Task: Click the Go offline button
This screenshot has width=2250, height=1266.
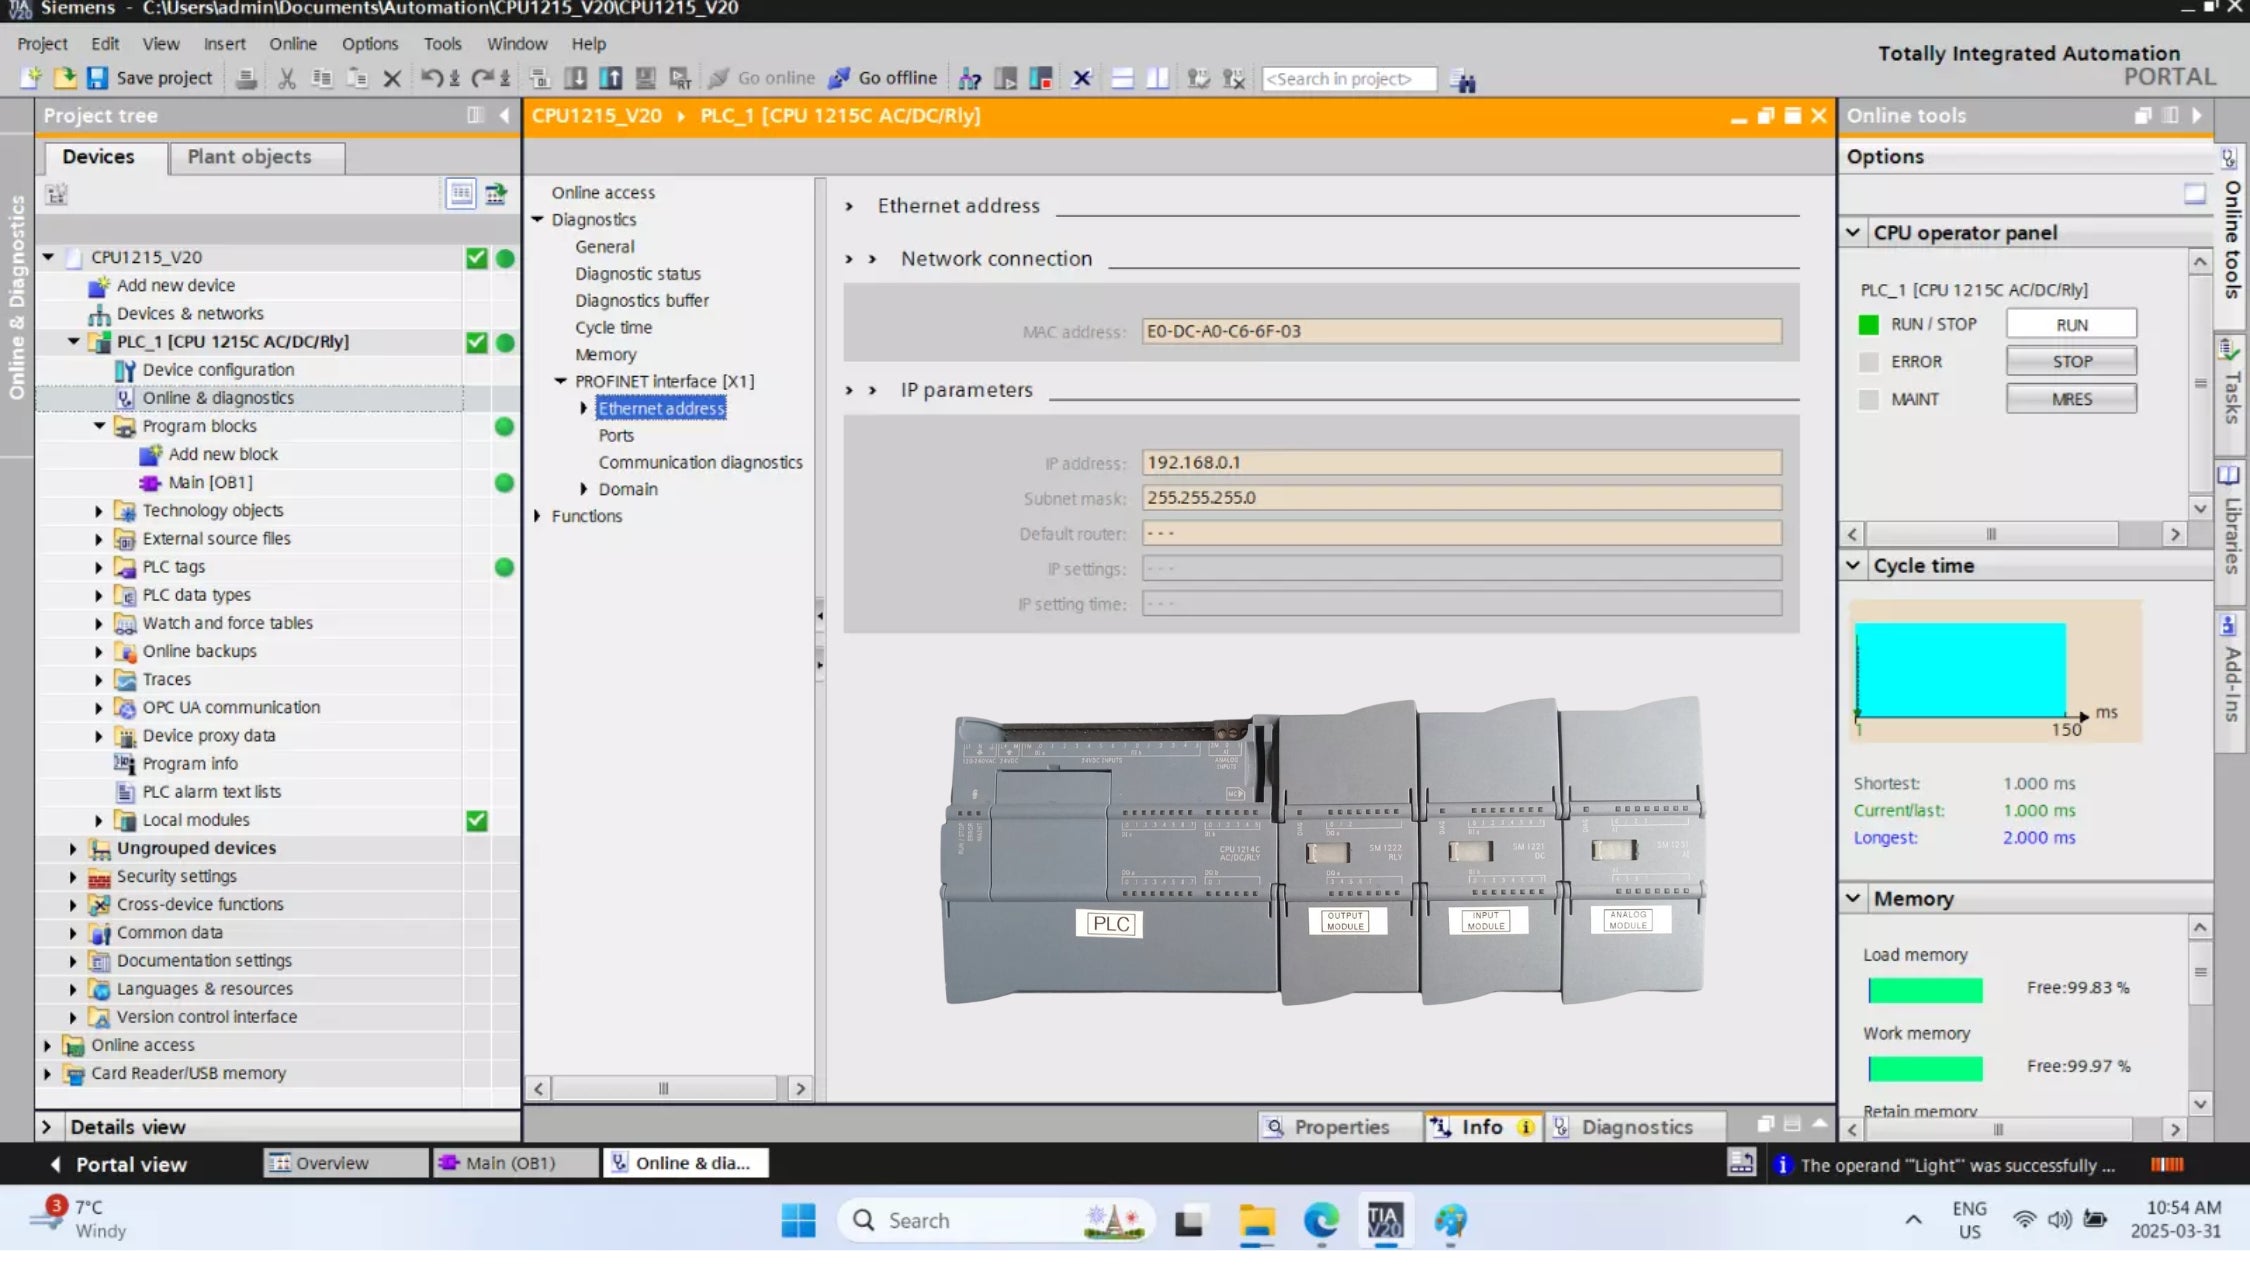Action: click(x=883, y=78)
